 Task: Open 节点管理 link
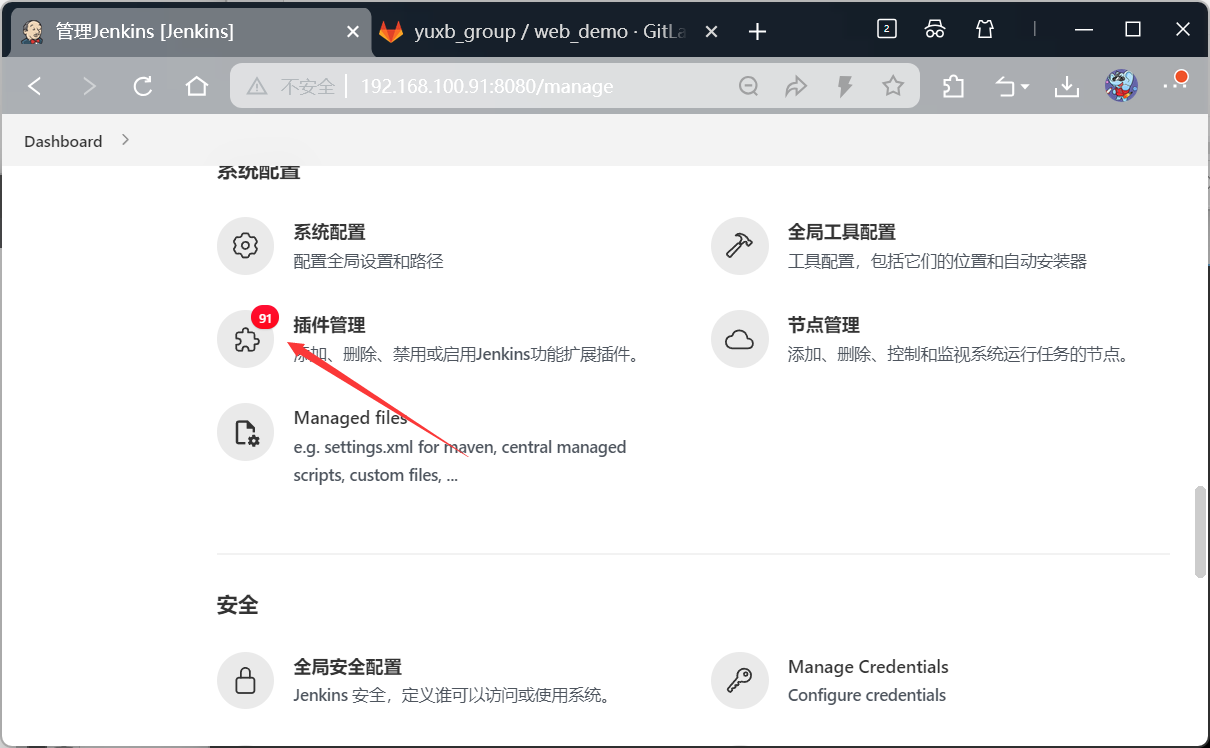823,325
